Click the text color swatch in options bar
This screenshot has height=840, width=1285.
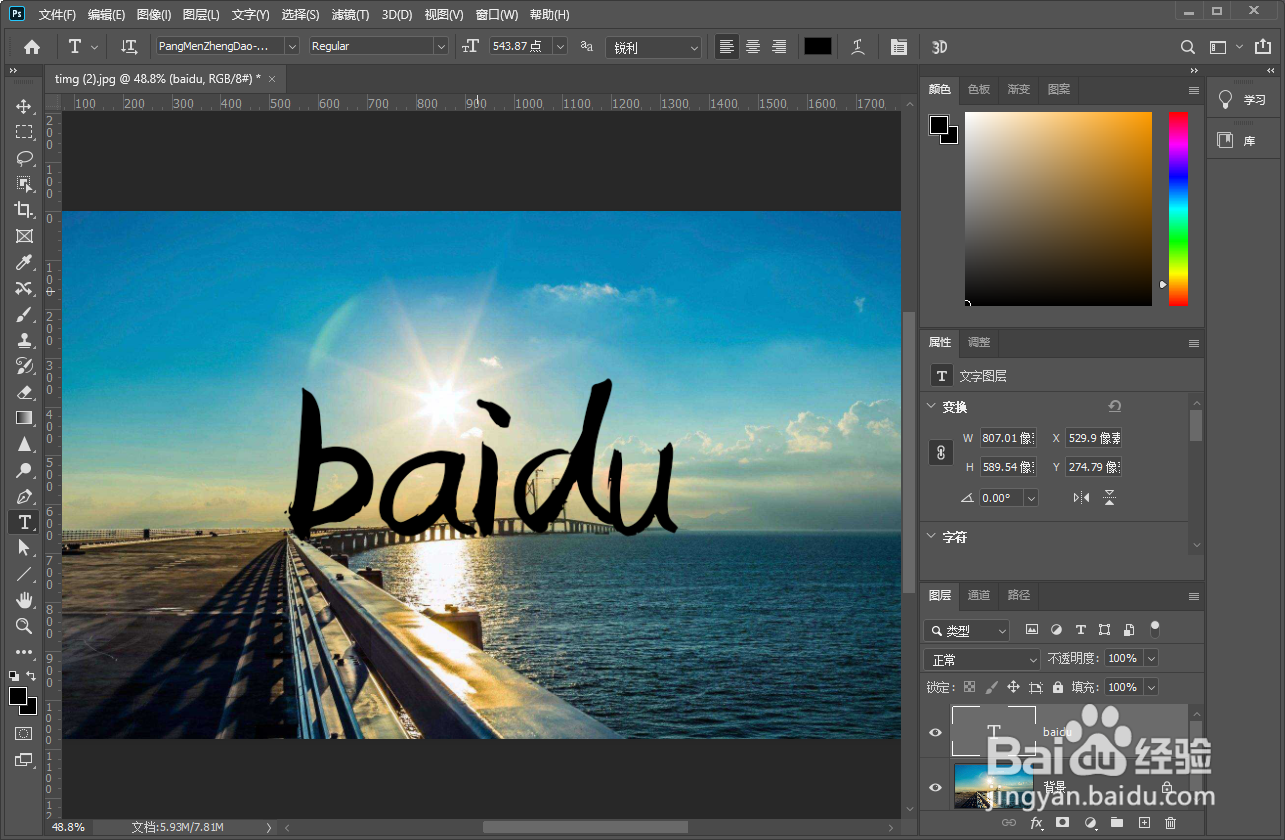pos(818,46)
